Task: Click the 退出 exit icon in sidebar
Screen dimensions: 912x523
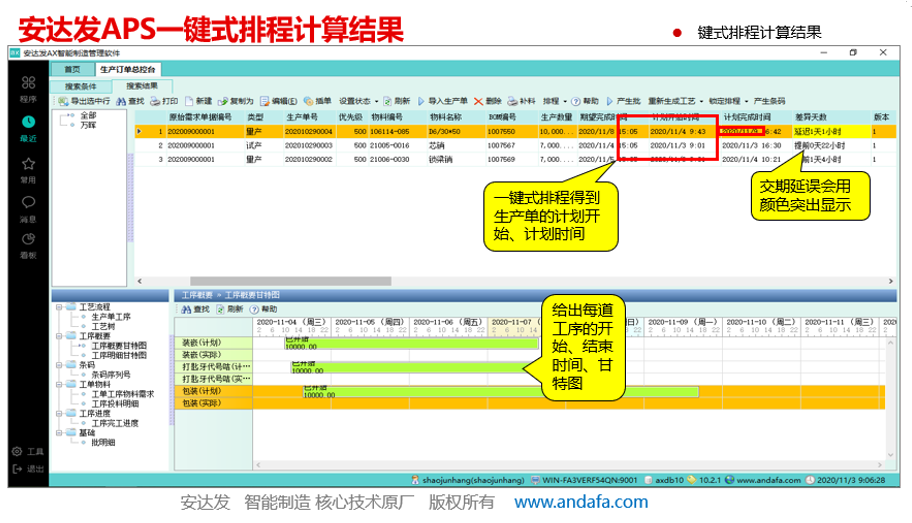Action: (x=17, y=469)
